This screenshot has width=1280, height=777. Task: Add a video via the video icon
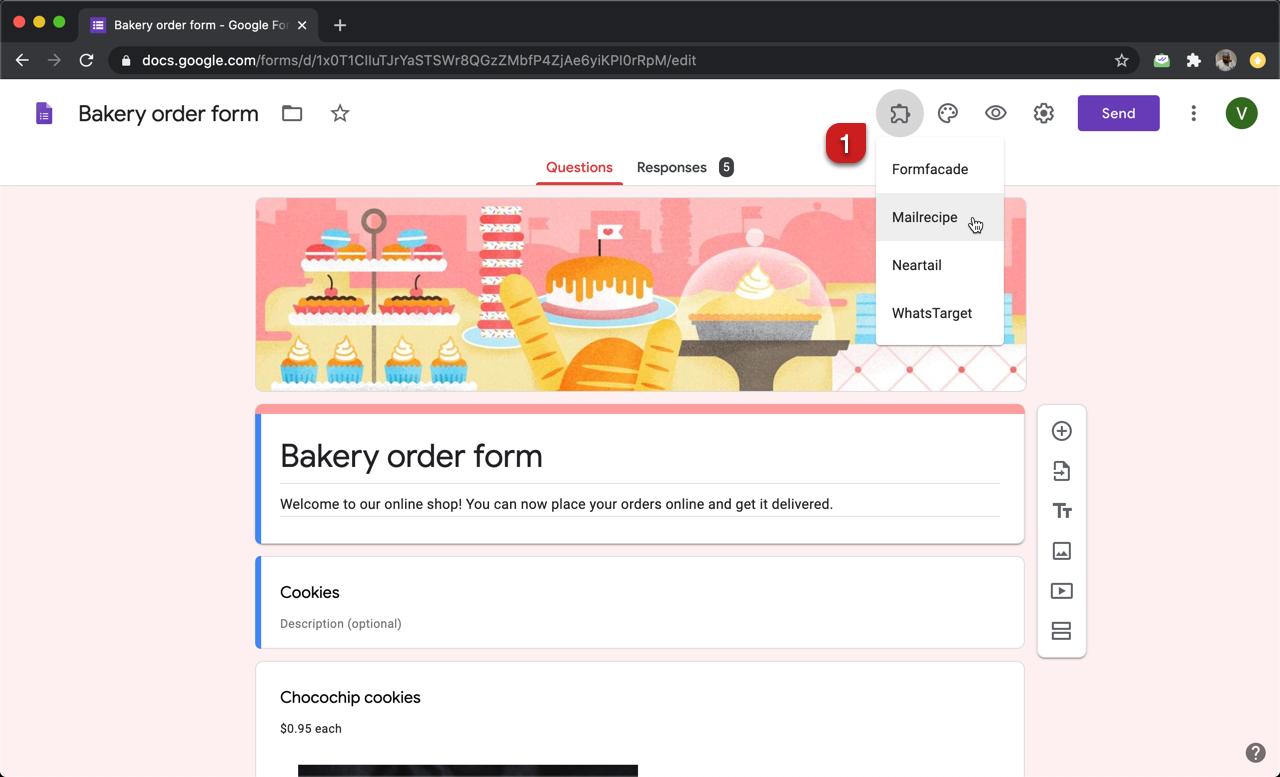pos(1061,591)
